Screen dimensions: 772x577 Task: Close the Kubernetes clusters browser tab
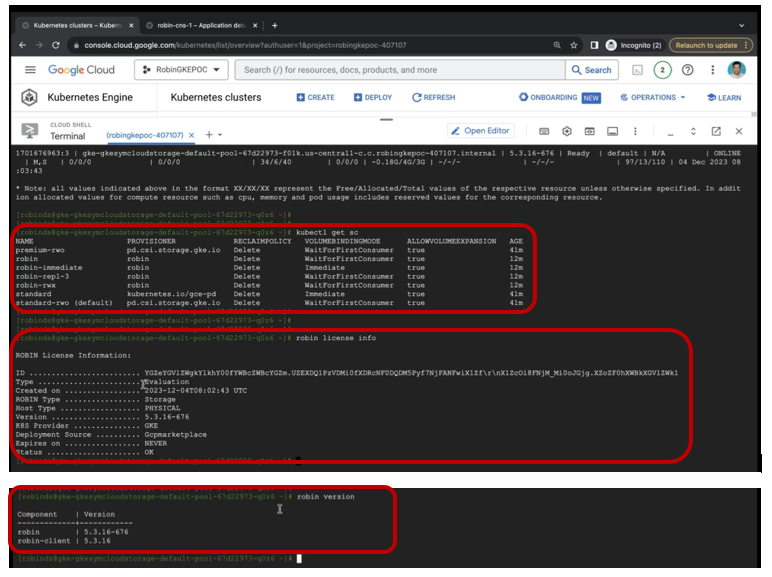click(x=131, y=25)
